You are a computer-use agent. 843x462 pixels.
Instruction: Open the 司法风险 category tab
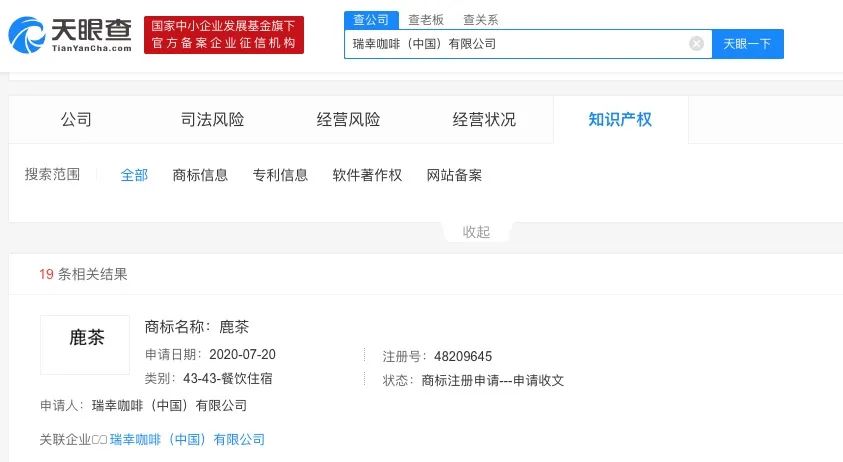point(212,119)
